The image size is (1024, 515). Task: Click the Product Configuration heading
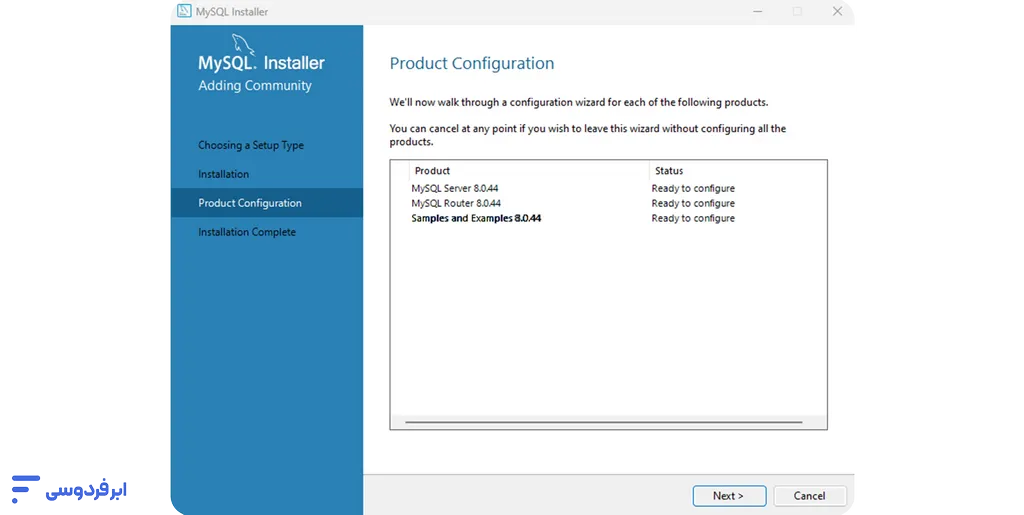coord(472,63)
